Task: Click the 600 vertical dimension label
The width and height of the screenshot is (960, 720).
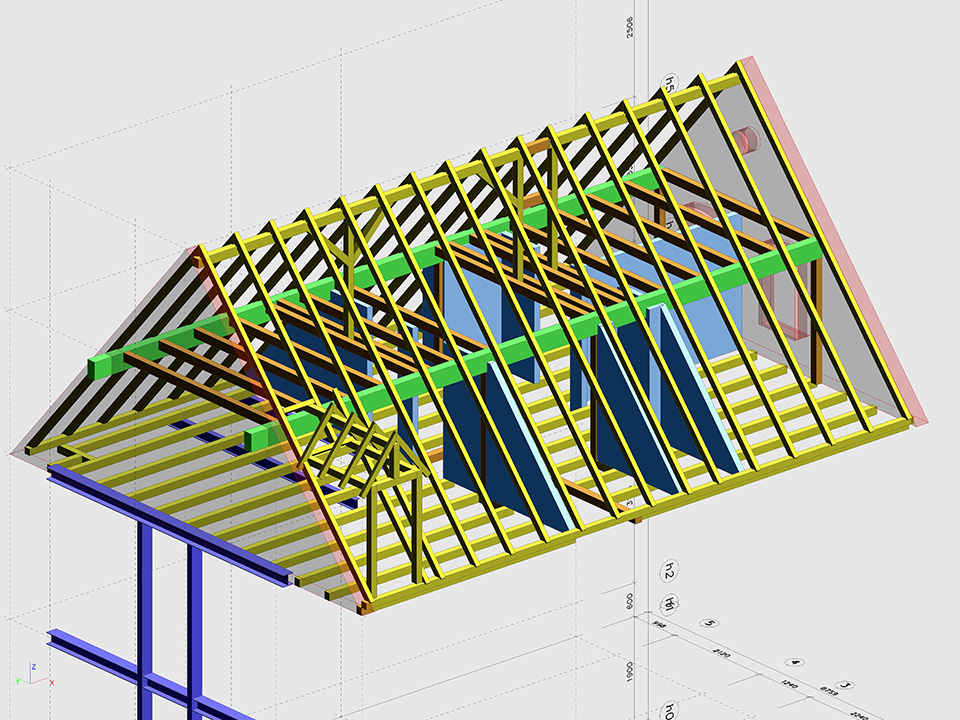Action: [629, 602]
